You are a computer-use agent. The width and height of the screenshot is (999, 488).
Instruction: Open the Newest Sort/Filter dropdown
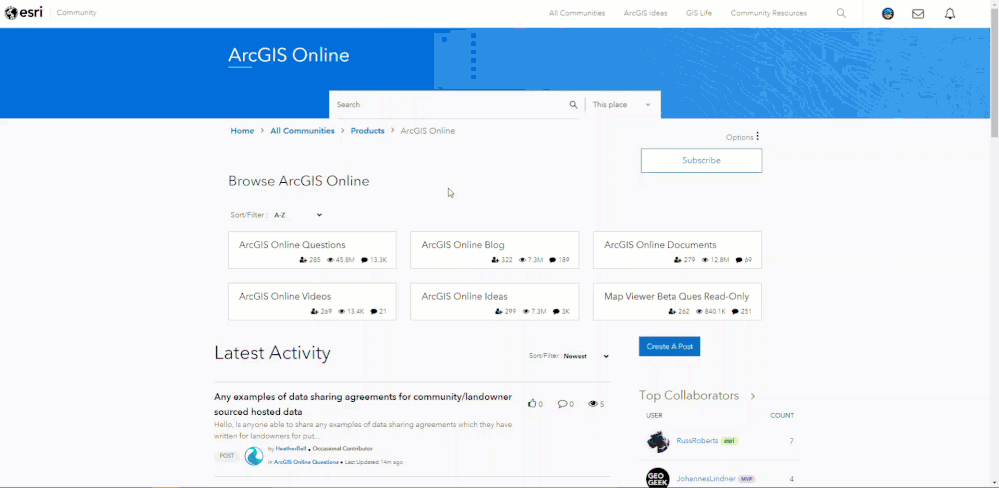(586, 356)
